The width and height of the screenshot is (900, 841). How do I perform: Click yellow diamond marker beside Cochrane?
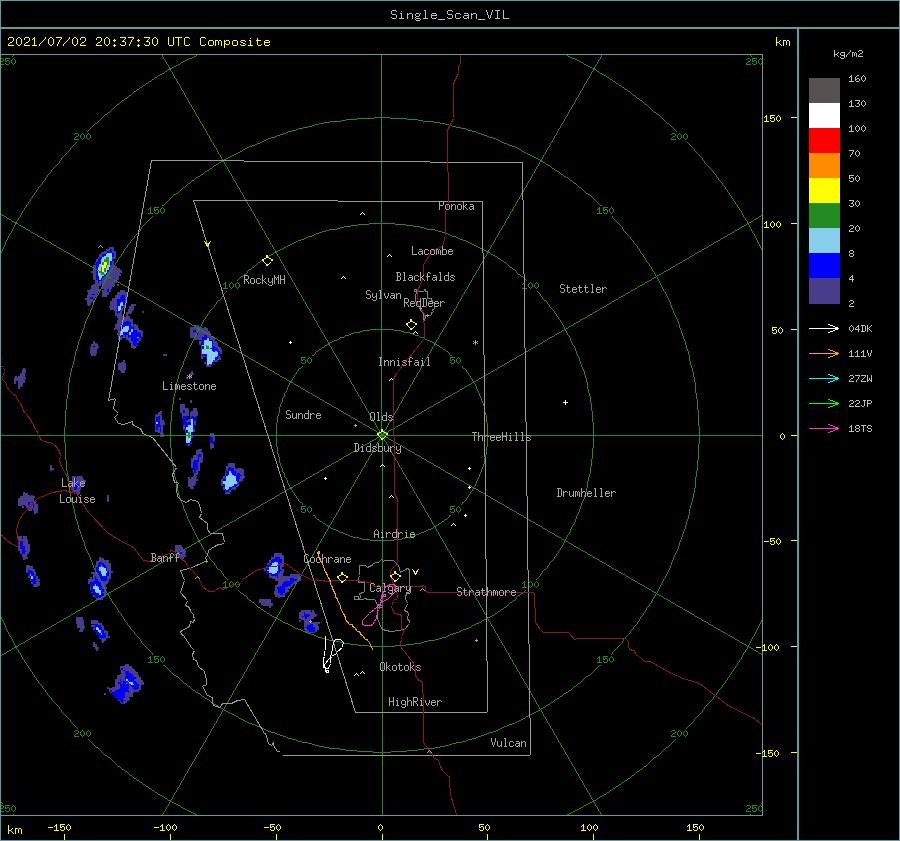343,577
